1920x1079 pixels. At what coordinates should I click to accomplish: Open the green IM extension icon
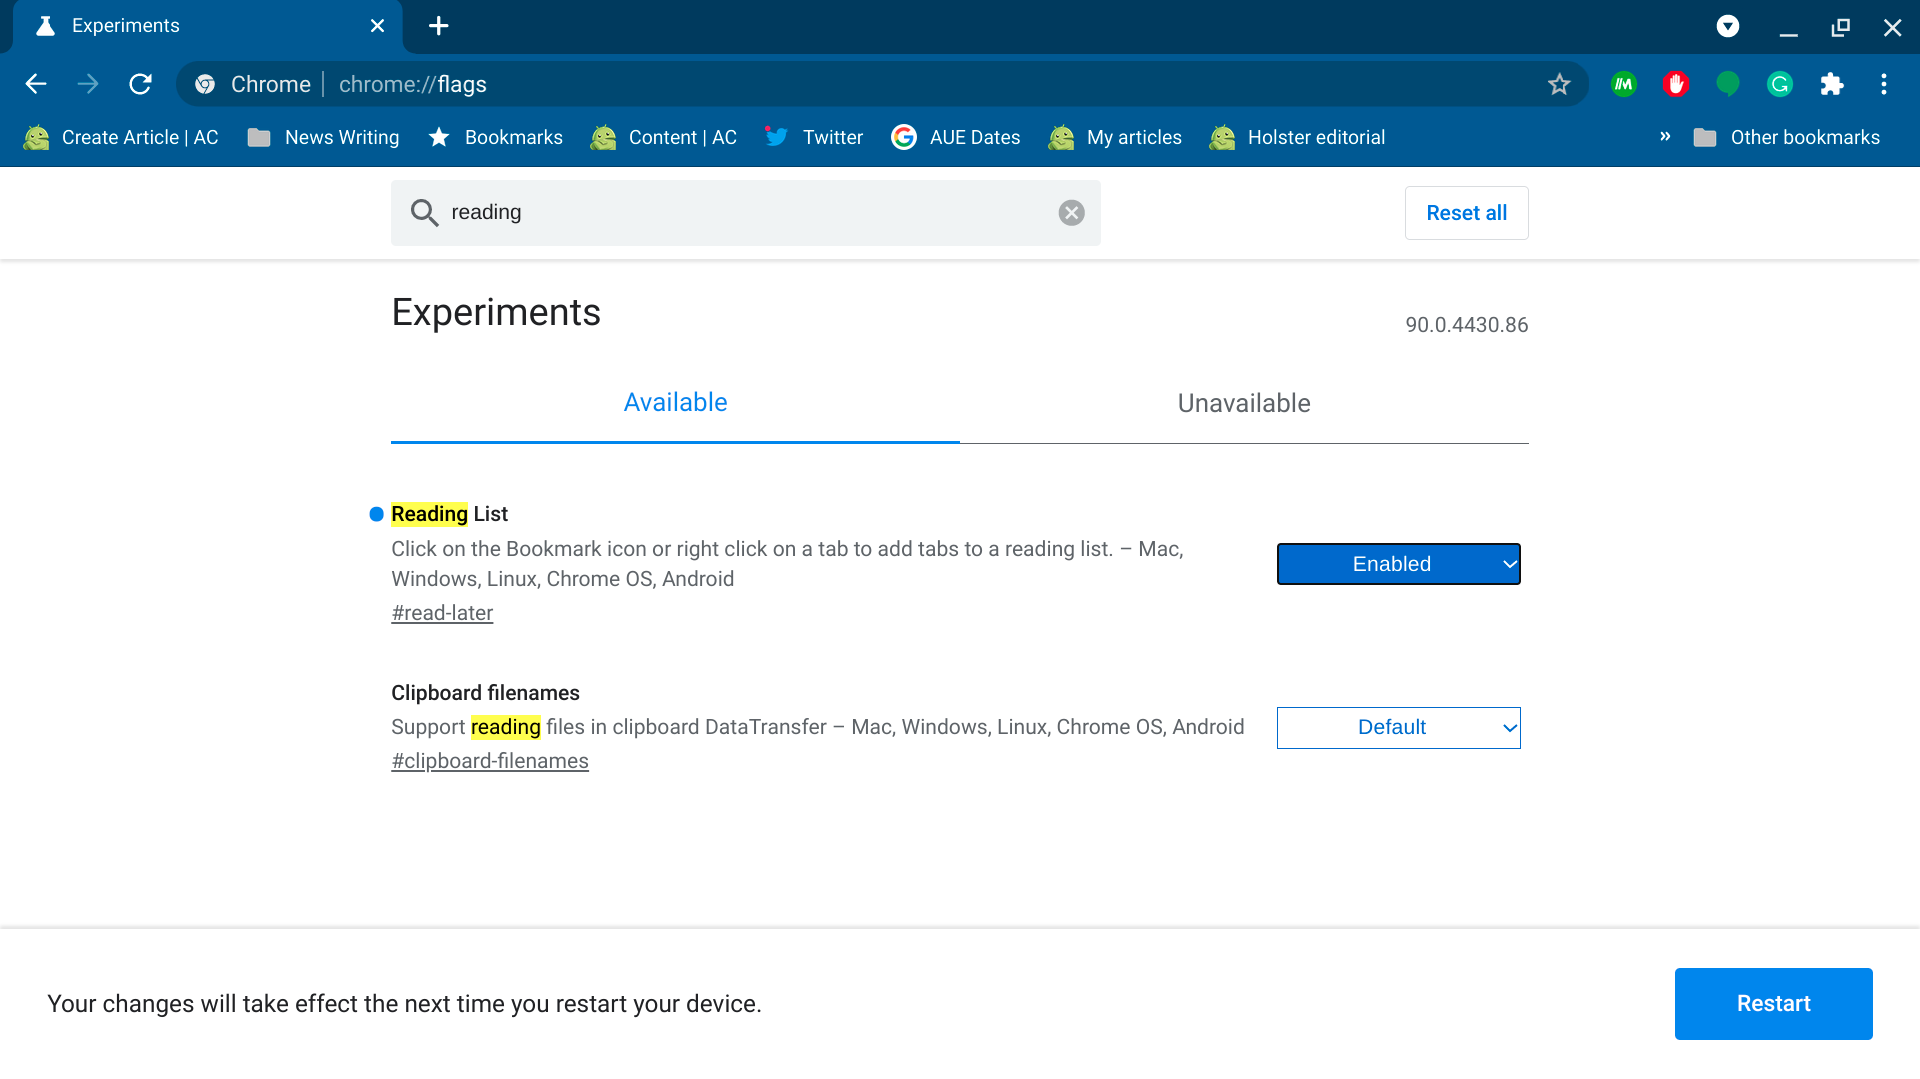point(1624,84)
